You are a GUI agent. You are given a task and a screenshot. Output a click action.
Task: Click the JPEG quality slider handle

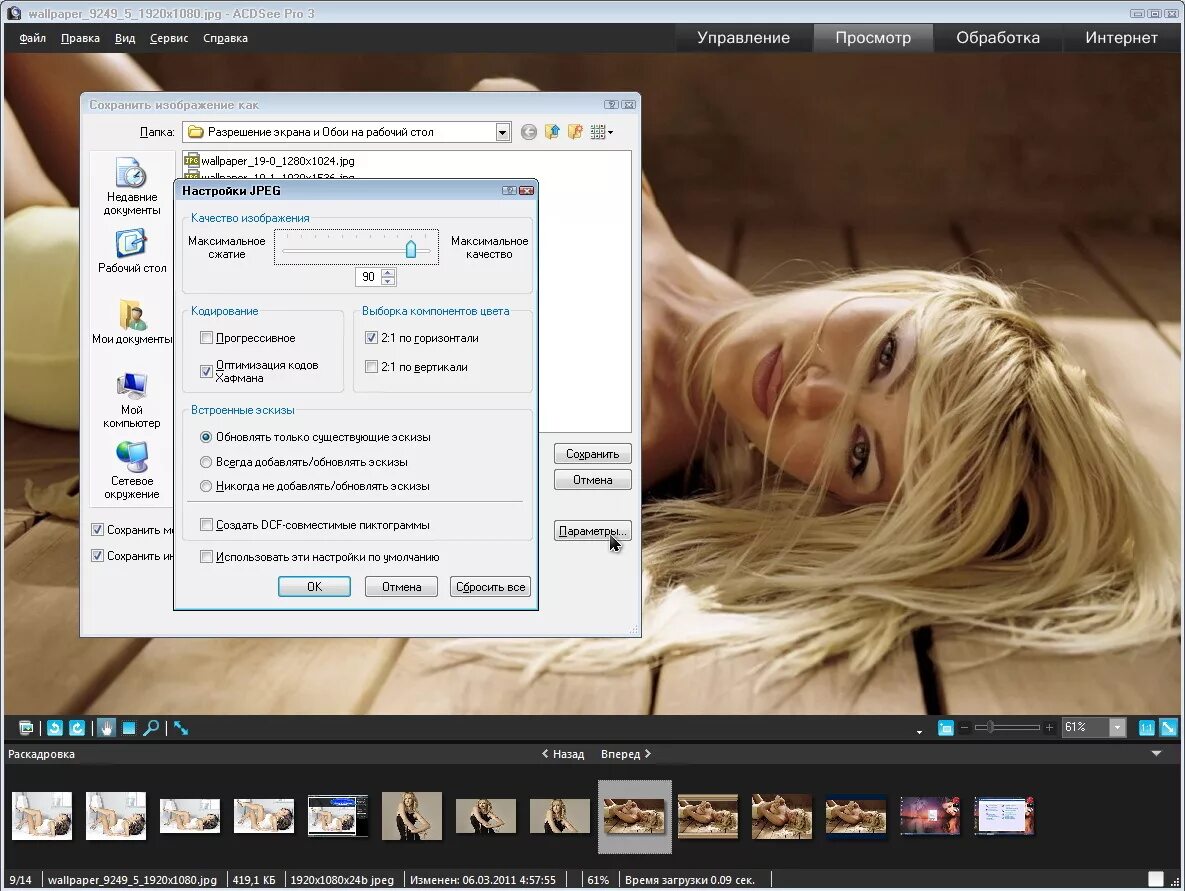point(410,249)
